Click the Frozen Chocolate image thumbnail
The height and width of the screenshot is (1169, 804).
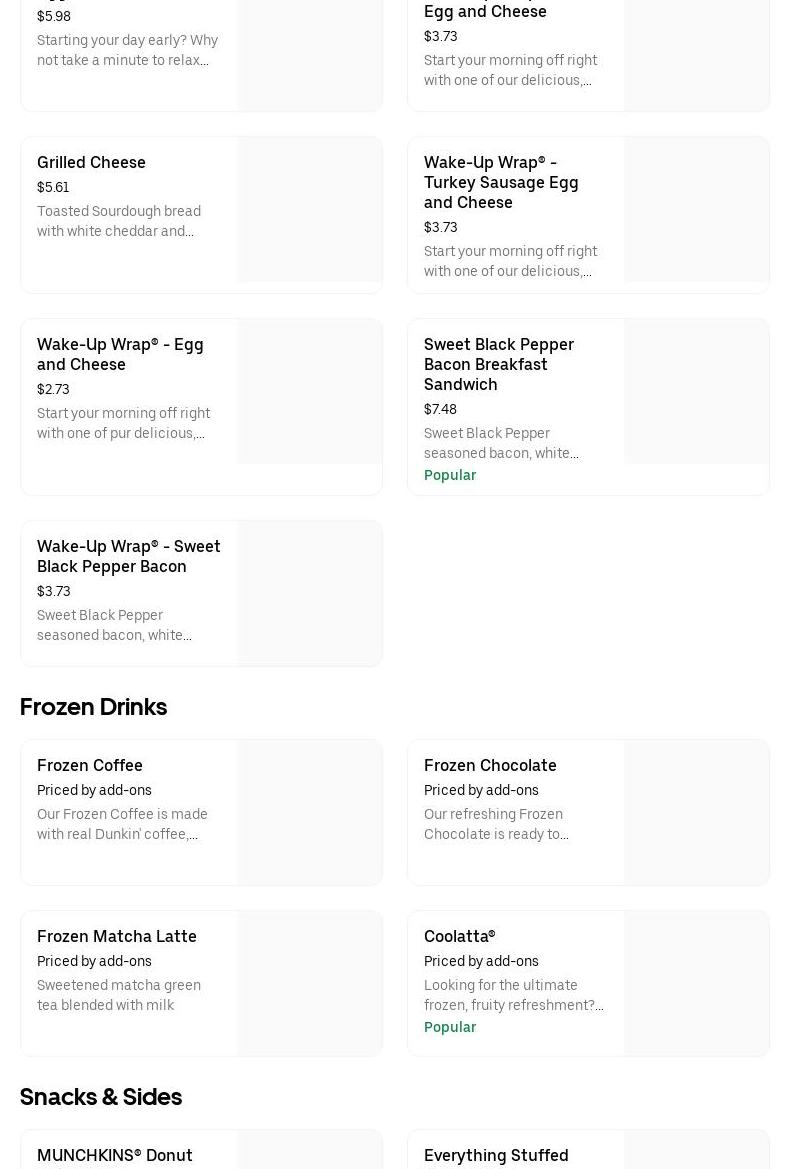pyautogui.click(x=697, y=812)
